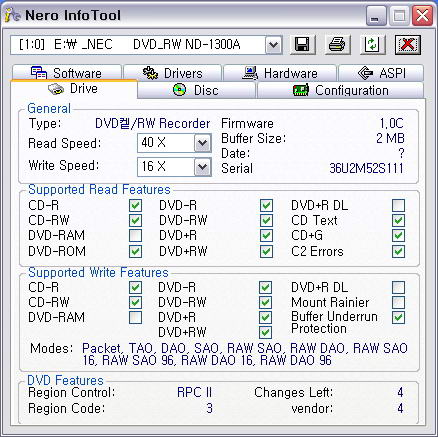Viewport: 438px width, 437px height.
Task: Click the Region Code value 3
Action: [x=209, y=408]
